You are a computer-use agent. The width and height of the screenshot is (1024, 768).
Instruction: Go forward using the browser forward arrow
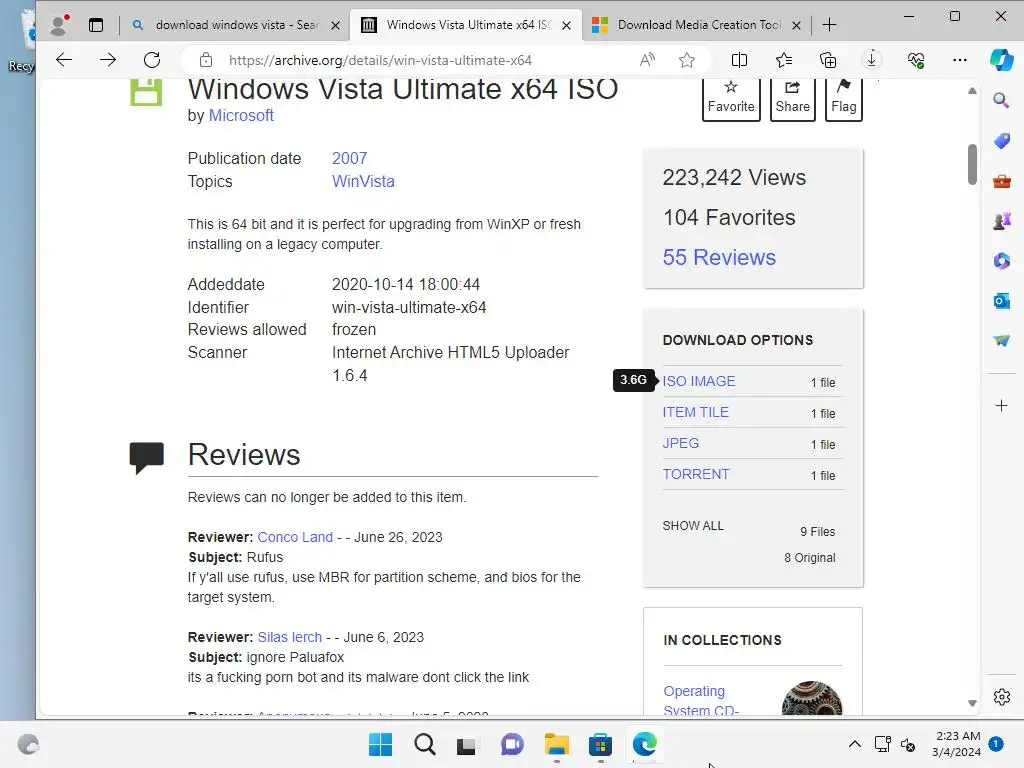108,60
